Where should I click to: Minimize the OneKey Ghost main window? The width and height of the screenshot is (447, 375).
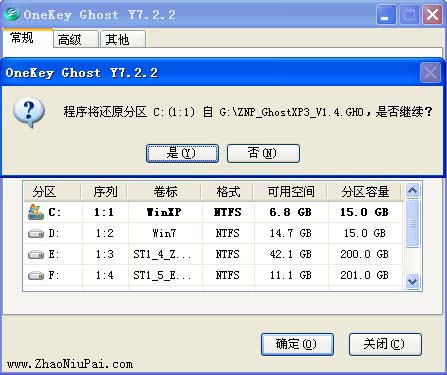pos(386,15)
